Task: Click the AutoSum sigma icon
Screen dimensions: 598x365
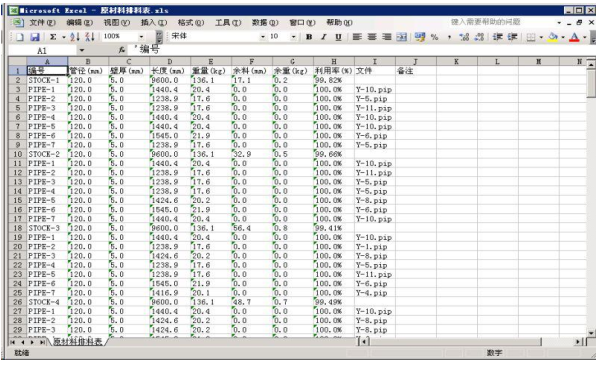Action: point(53,37)
